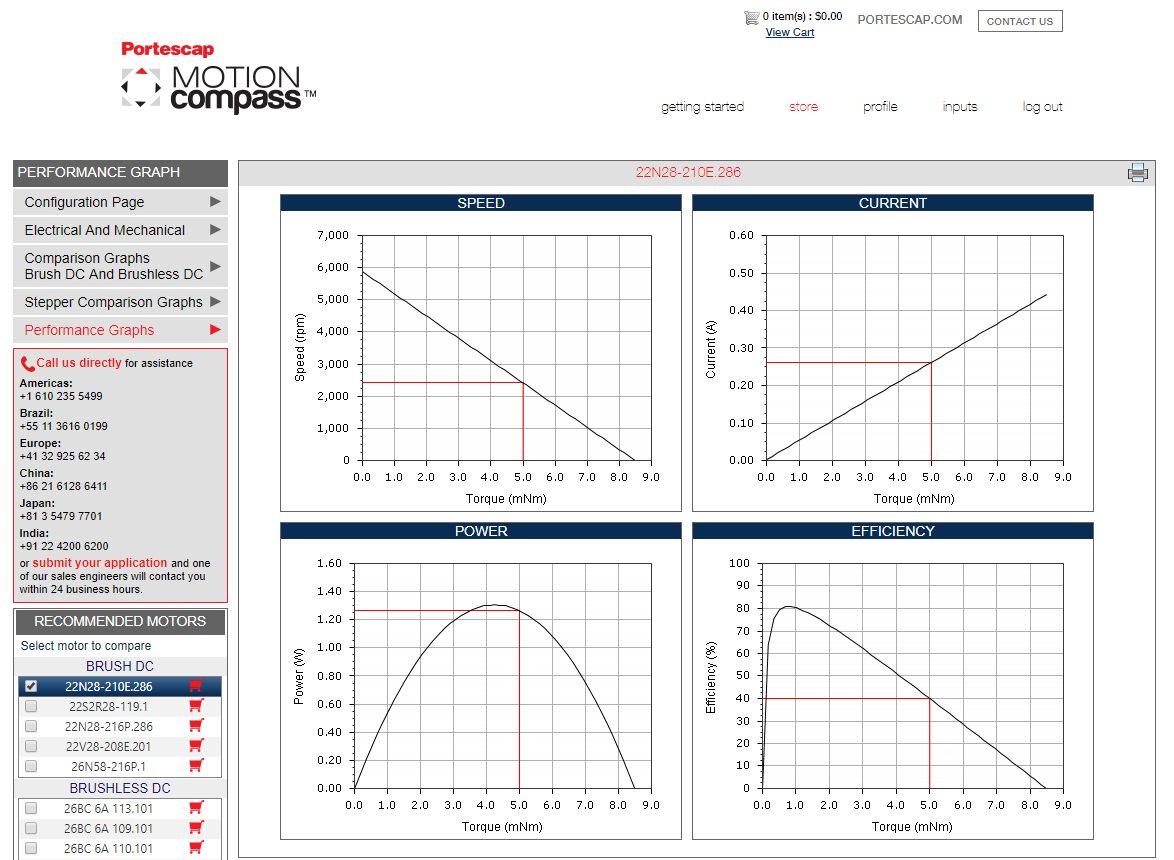Click Americas phone number +1 610 235 5499
The width and height of the screenshot is (1174, 860).
click(61, 396)
